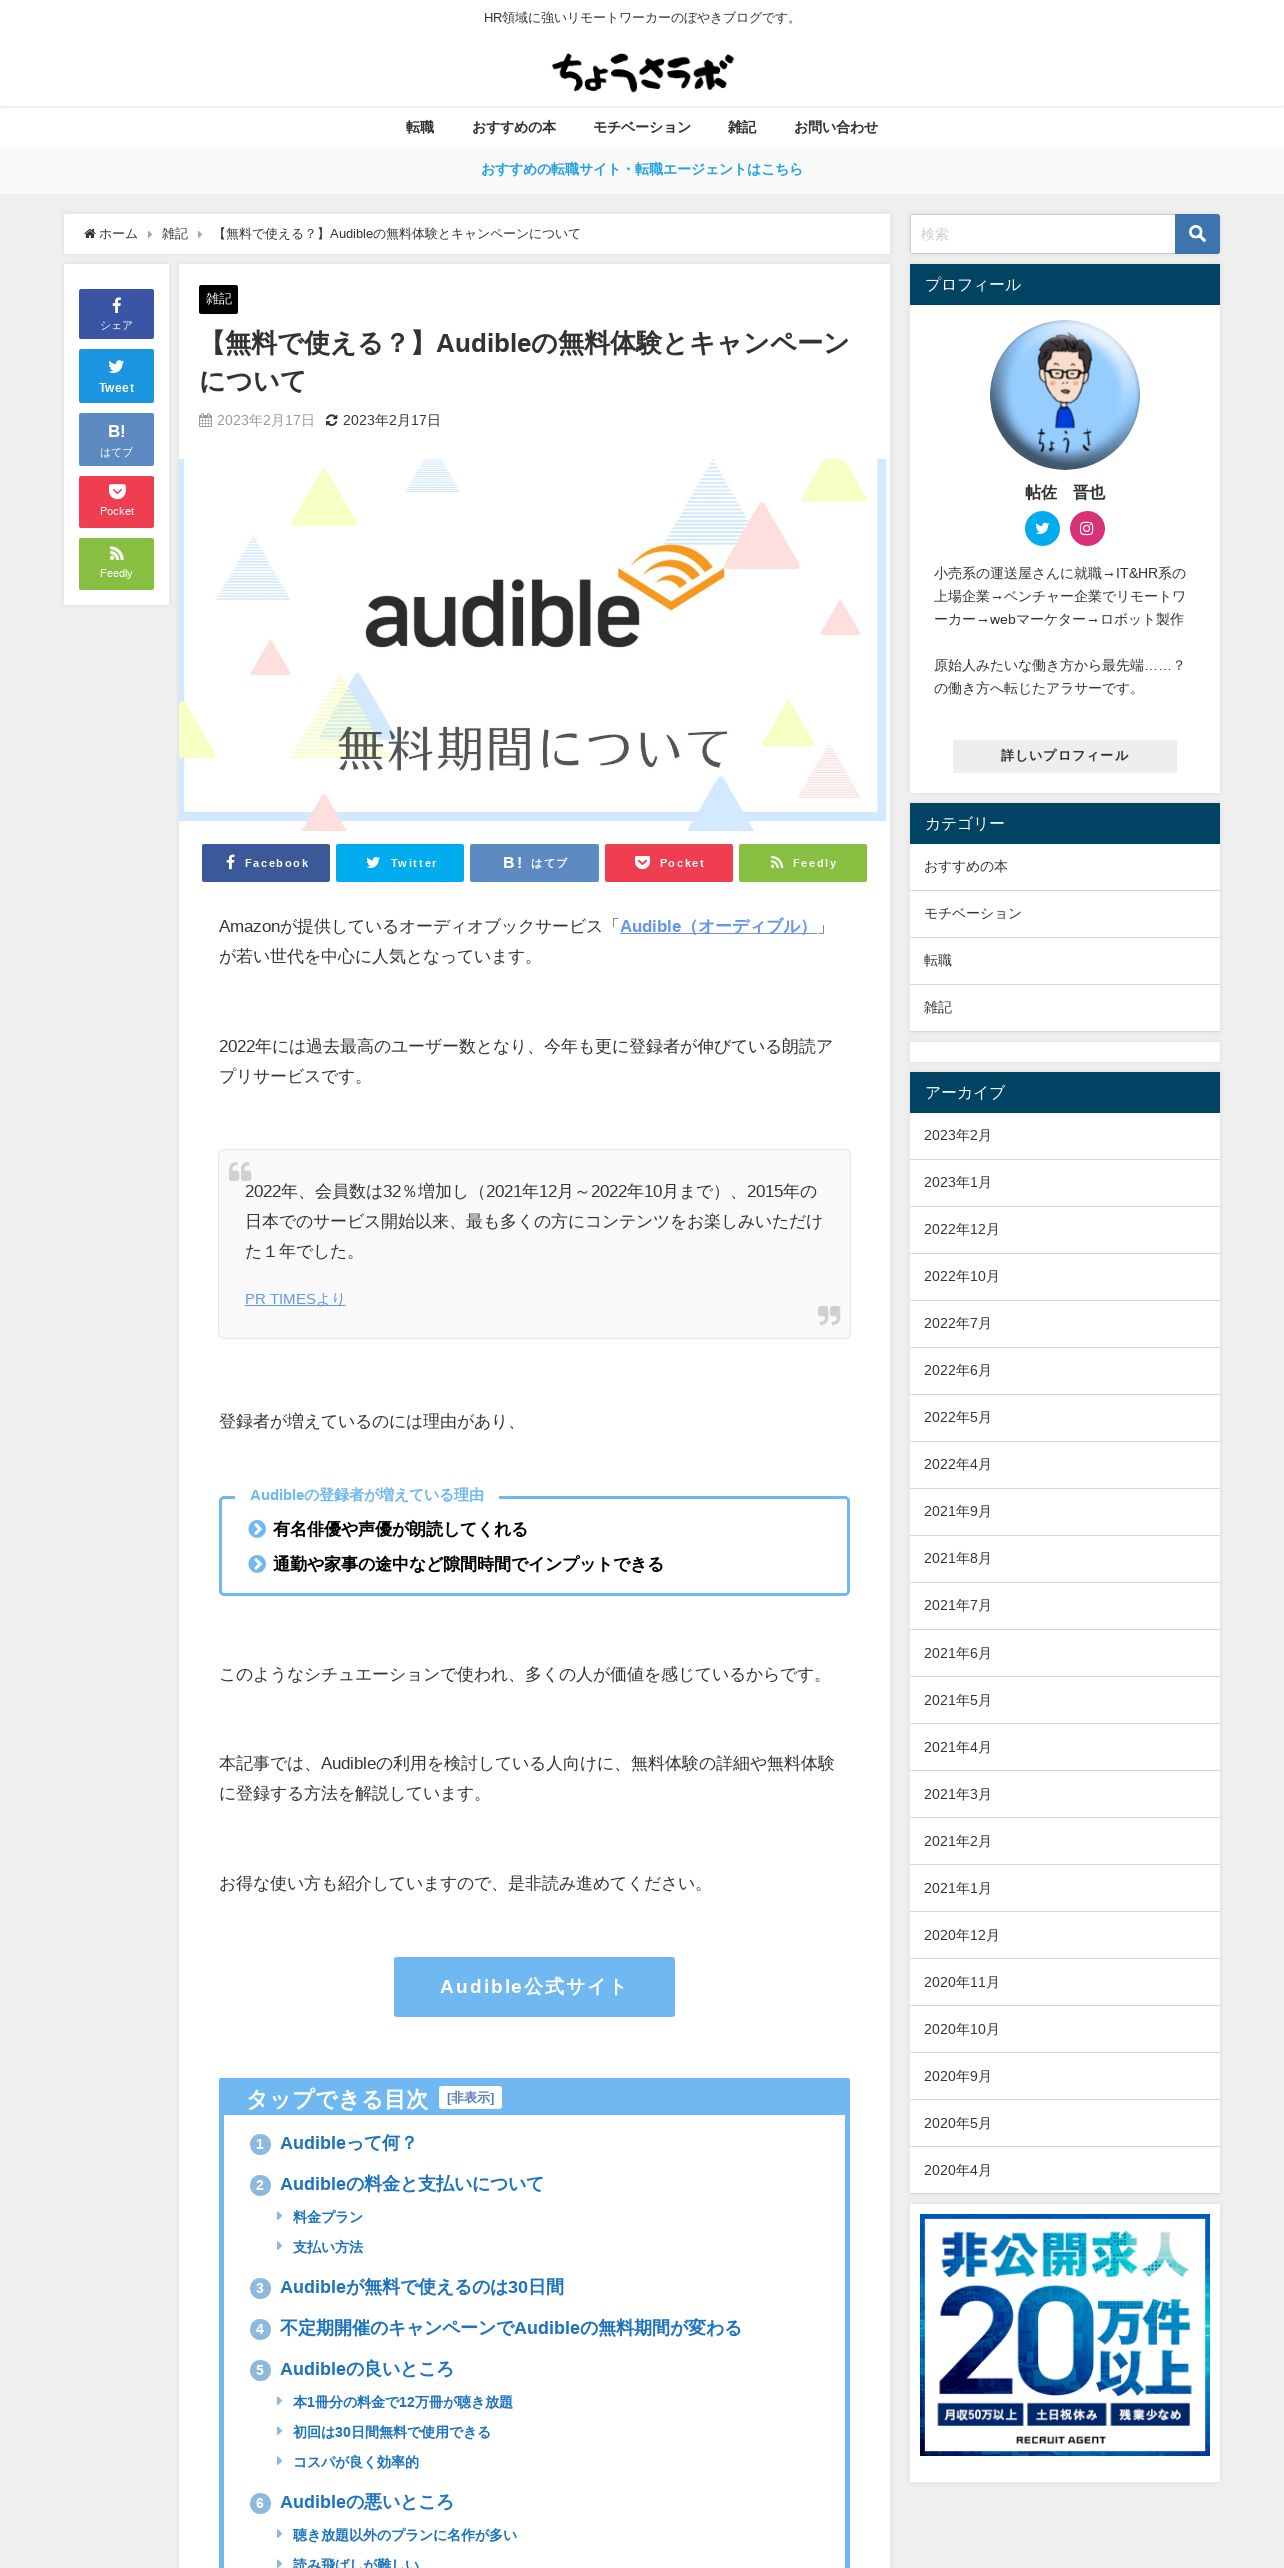Open the 2021年1月 archive
1284x2568 pixels.
point(1065,1888)
